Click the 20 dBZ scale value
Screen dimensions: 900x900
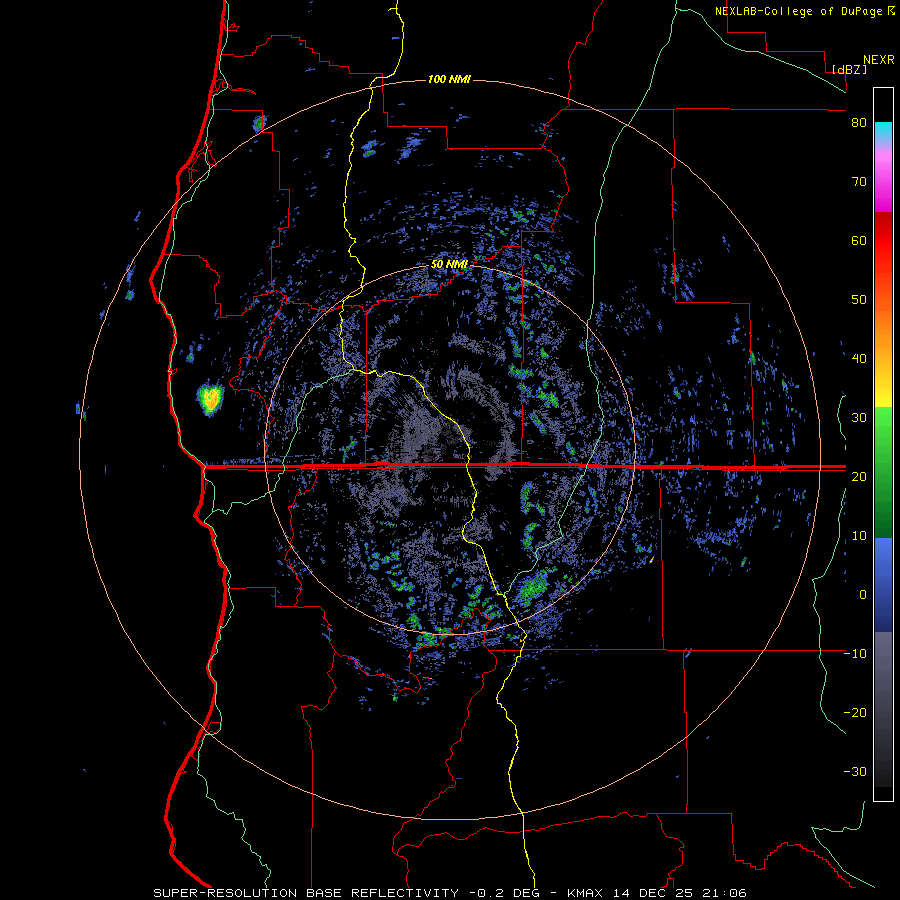pyautogui.click(x=859, y=477)
